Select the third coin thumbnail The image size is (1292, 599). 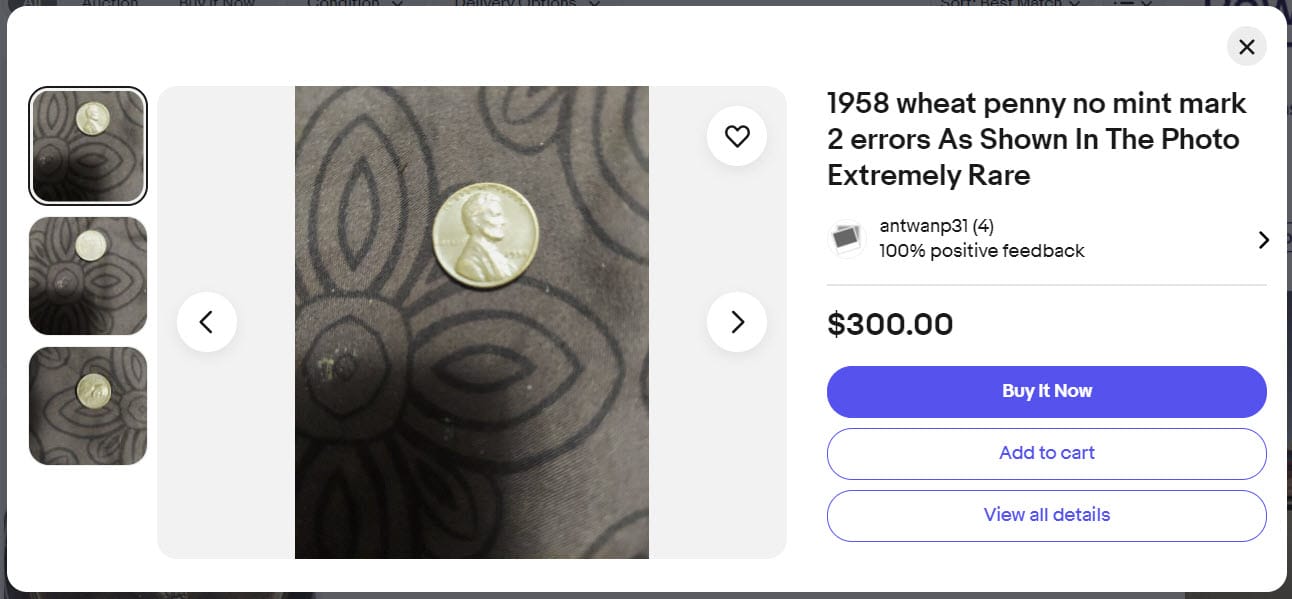[x=88, y=406]
